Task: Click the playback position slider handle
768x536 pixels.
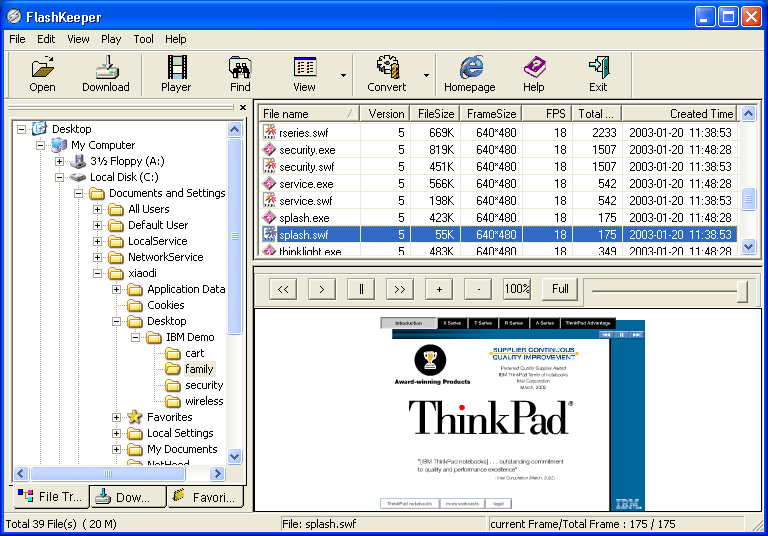Action: (742, 291)
